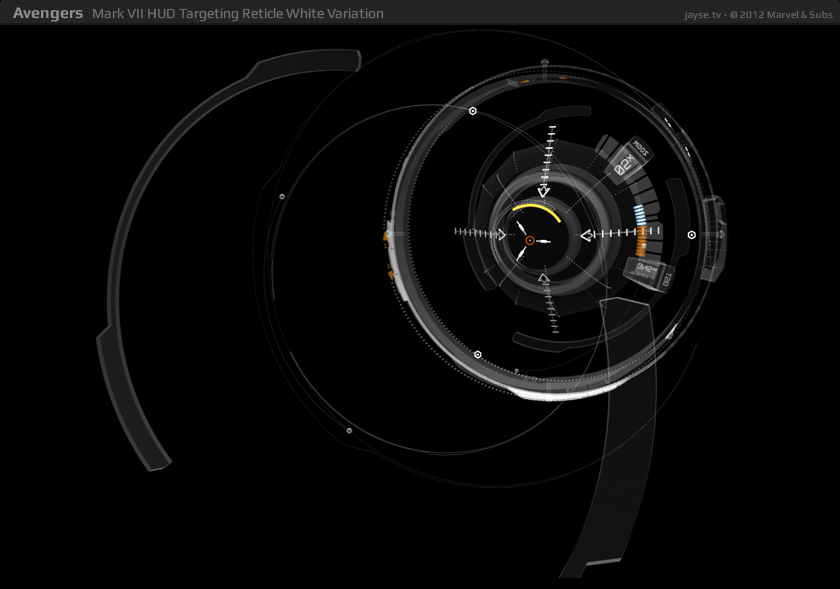Image resolution: width=840 pixels, height=589 pixels.
Task: Click the orange ring at the reticle center
Action: [x=529, y=241]
